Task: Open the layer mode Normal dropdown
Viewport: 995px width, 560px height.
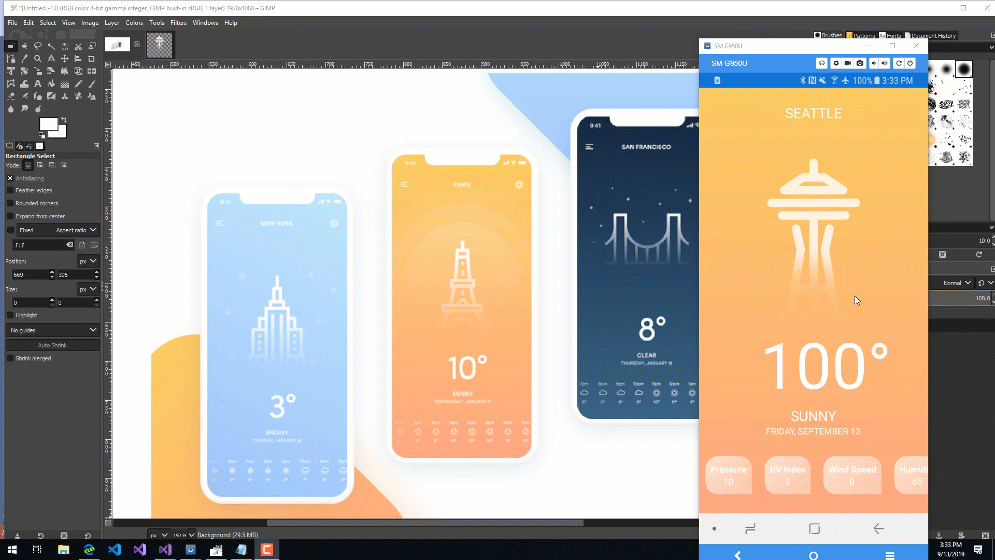Action: [x=956, y=283]
